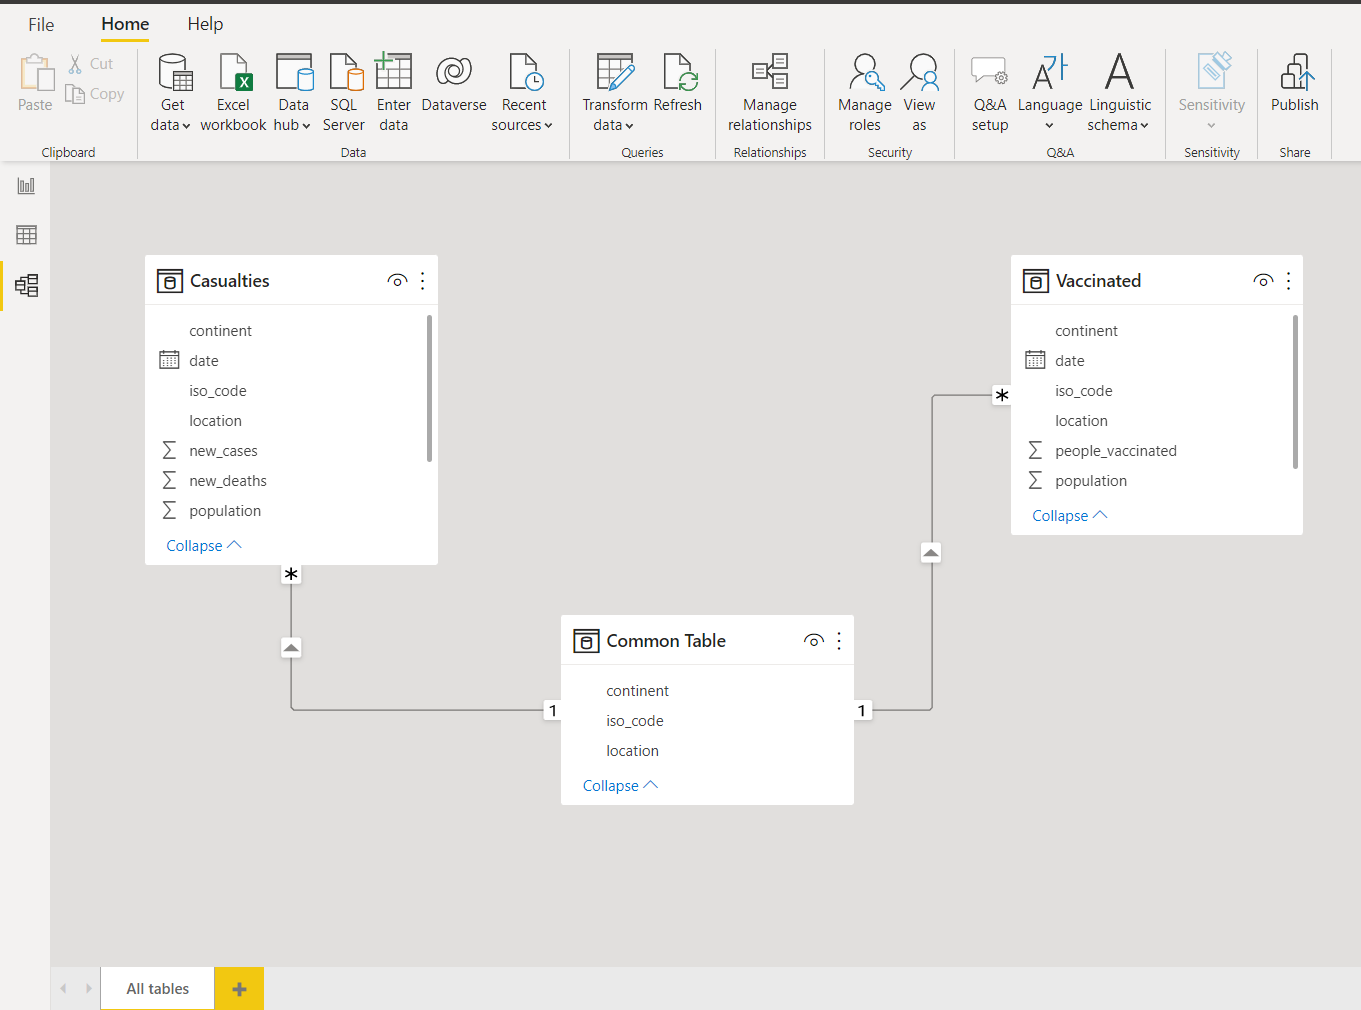
Task: Switch to the Help ribbon tab
Action: 205,24
